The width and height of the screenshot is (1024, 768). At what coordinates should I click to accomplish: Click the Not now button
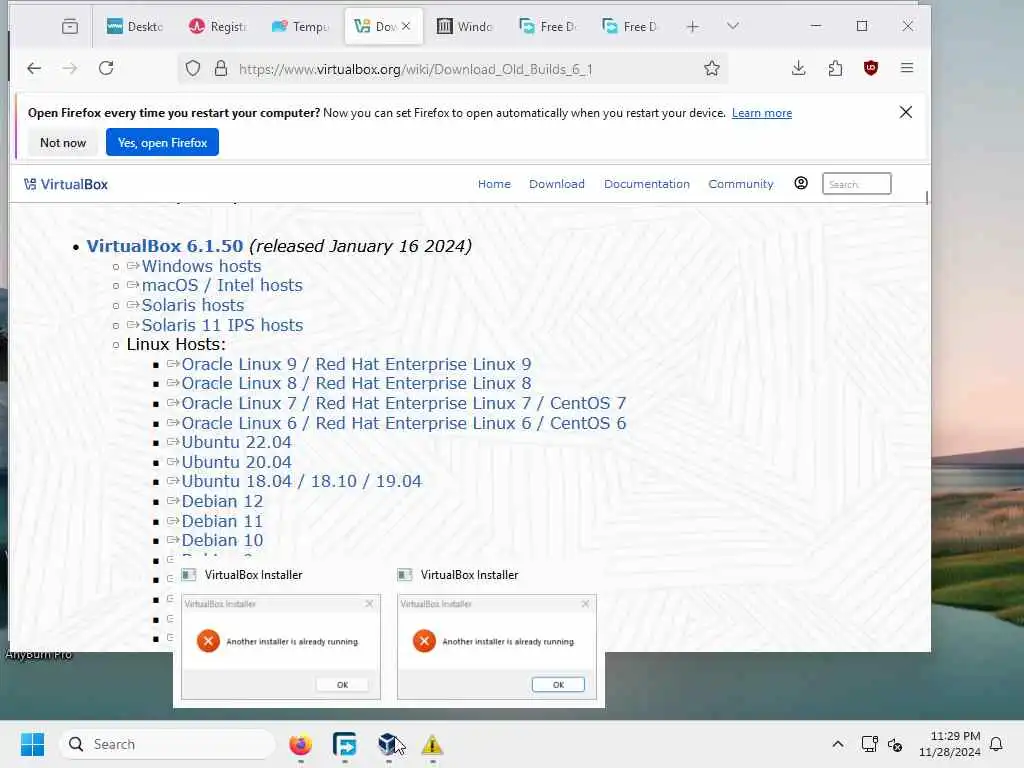click(63, 142)
